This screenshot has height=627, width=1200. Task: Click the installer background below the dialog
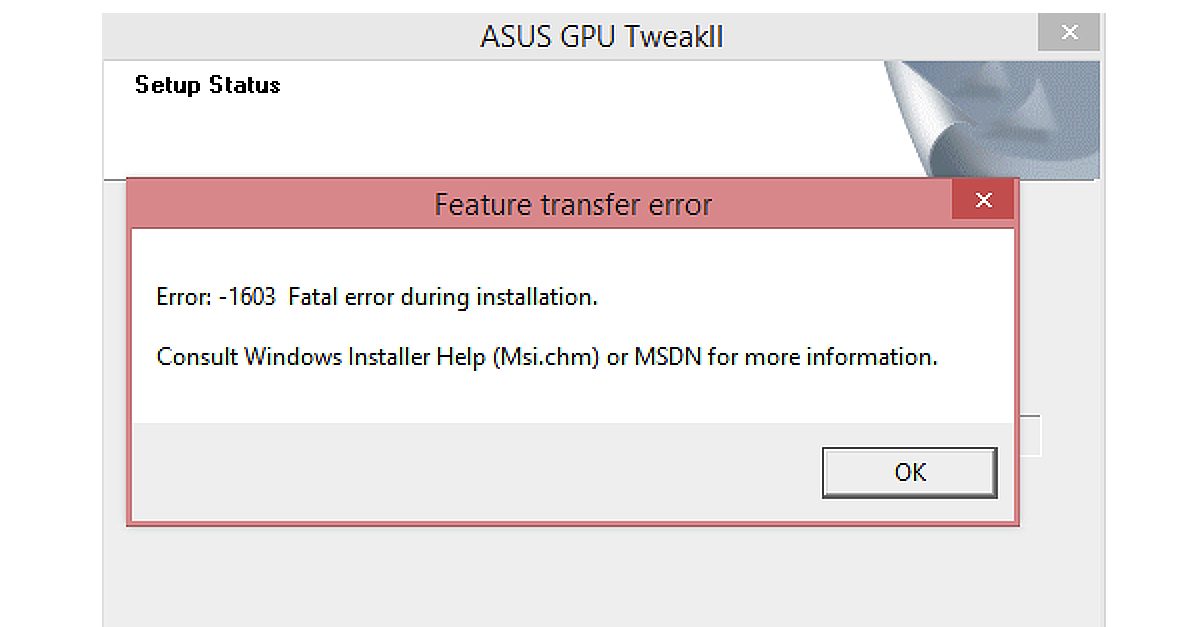click(x=572, y=580)
